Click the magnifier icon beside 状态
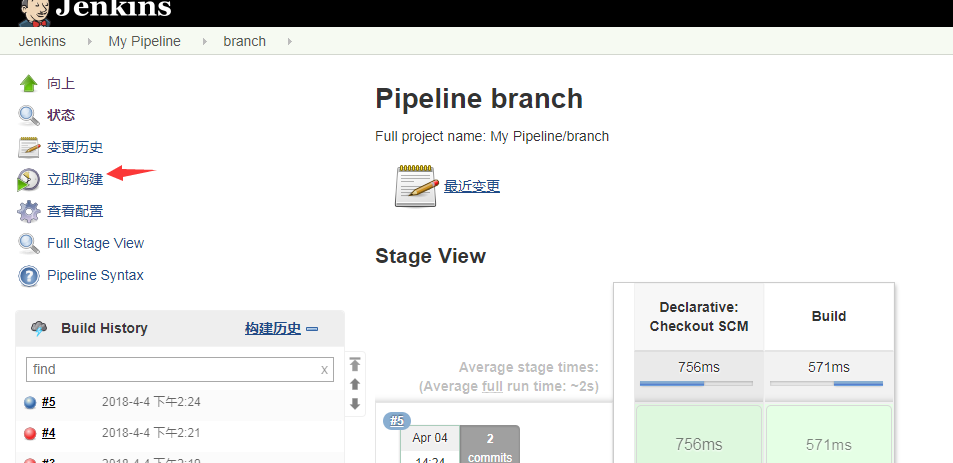Viewport: 953px width, 463px height. pyautogui.click(x=29, y=115)
